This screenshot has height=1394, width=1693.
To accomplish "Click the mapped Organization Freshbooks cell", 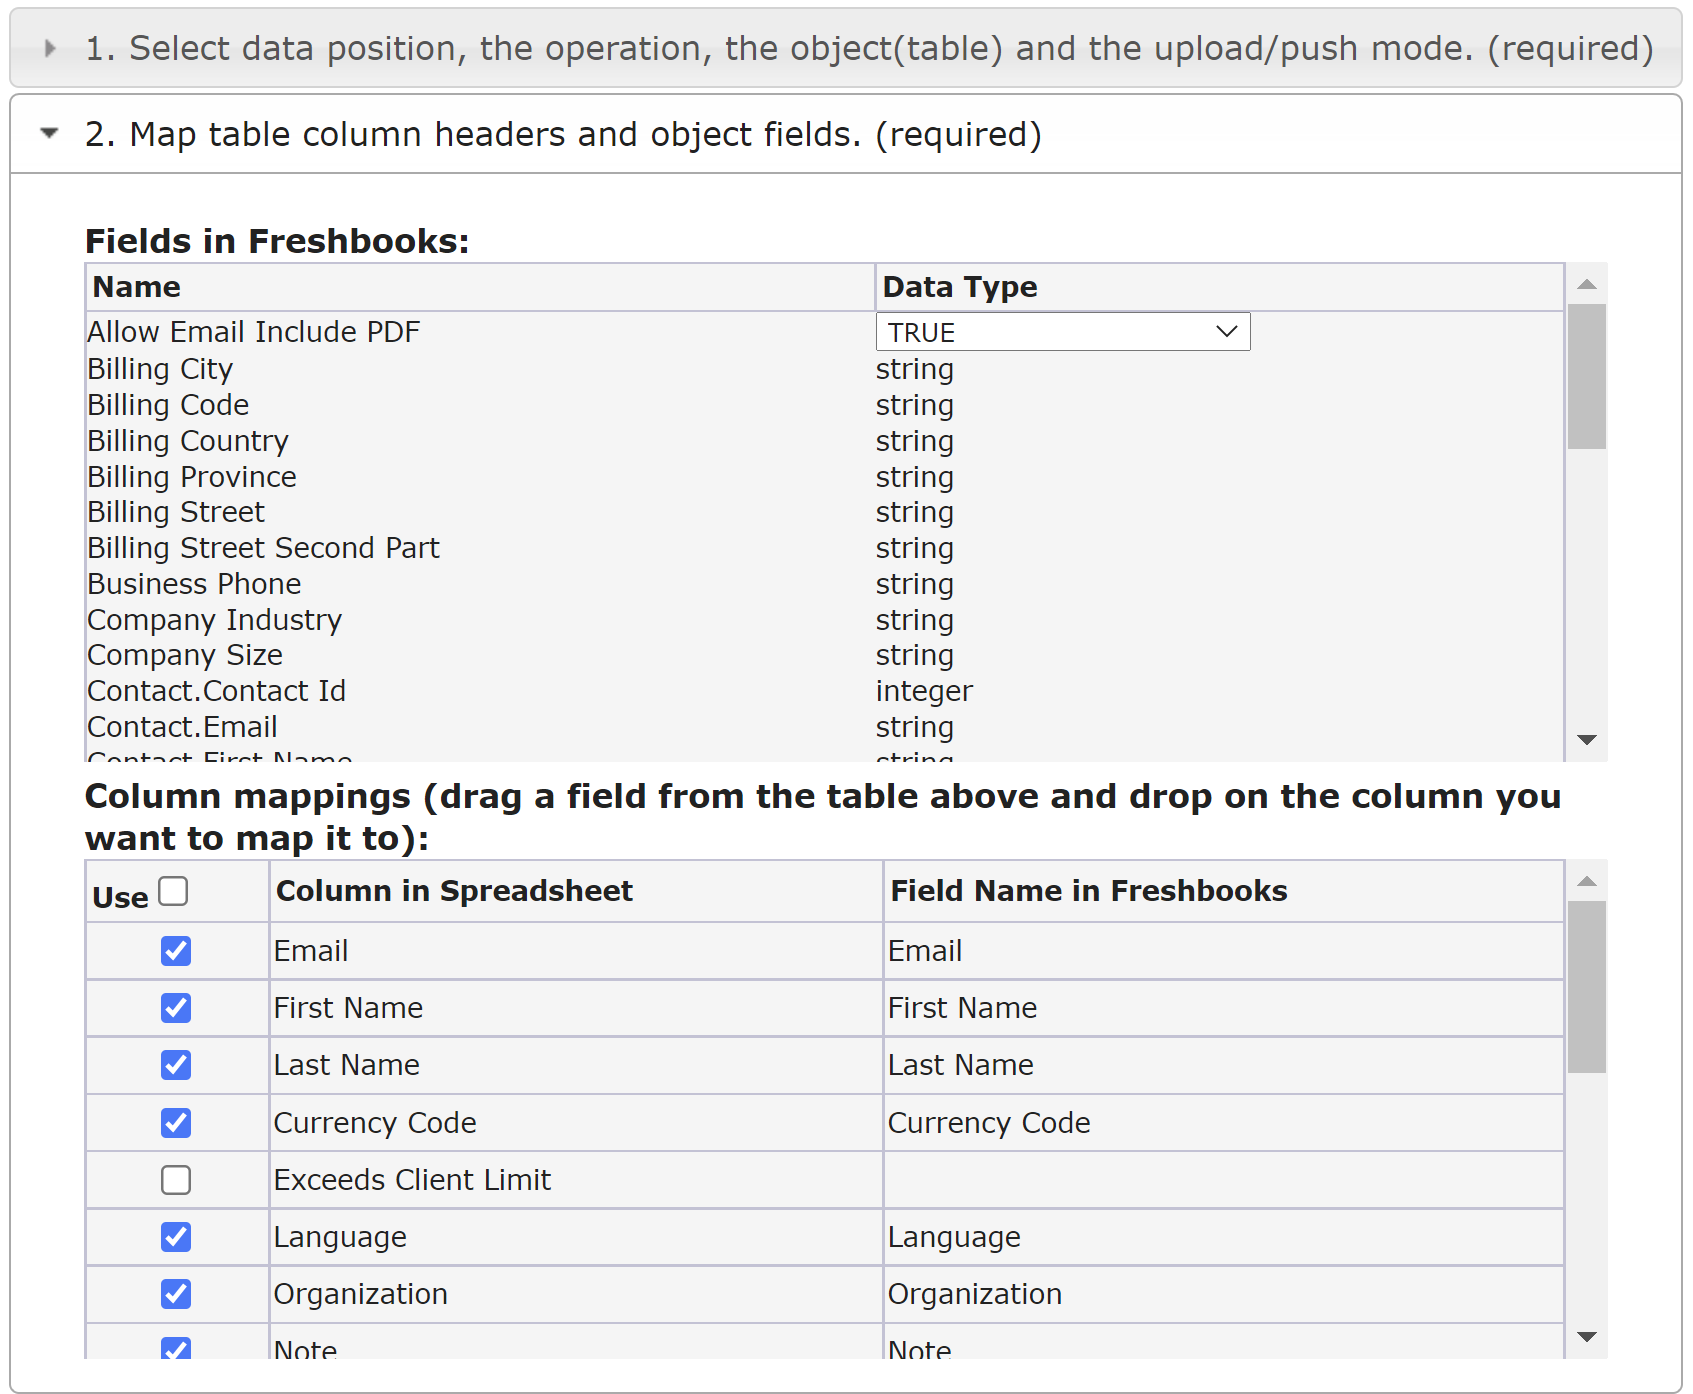I will (x=1224, y=1294).
